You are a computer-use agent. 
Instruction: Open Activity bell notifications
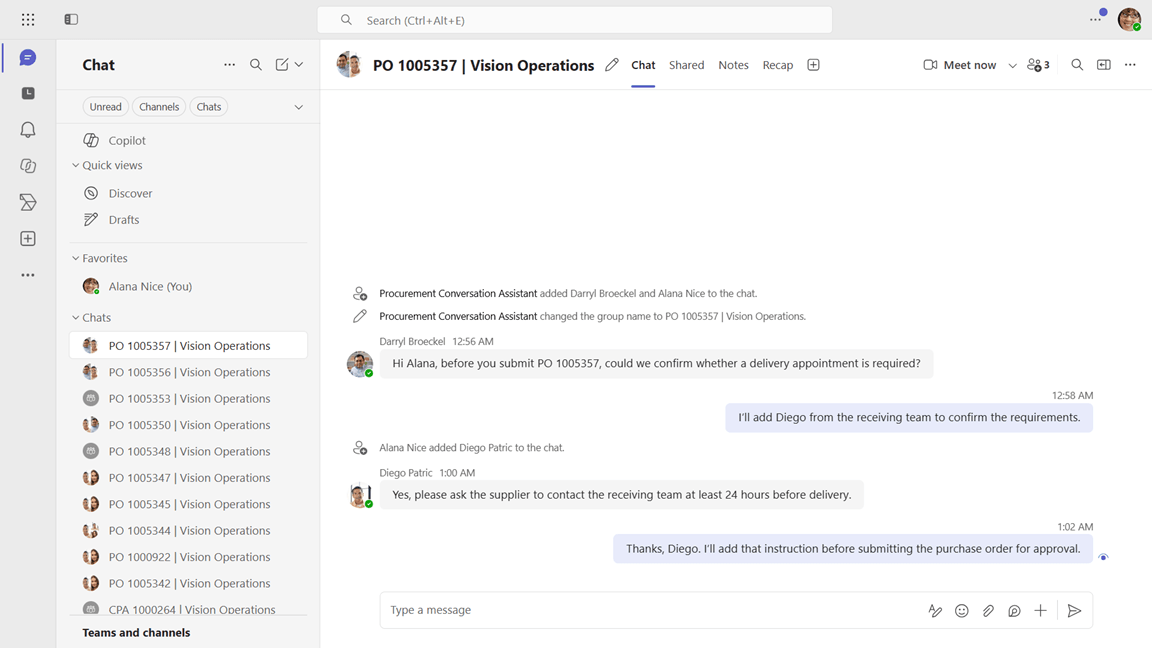pos(28,130)
